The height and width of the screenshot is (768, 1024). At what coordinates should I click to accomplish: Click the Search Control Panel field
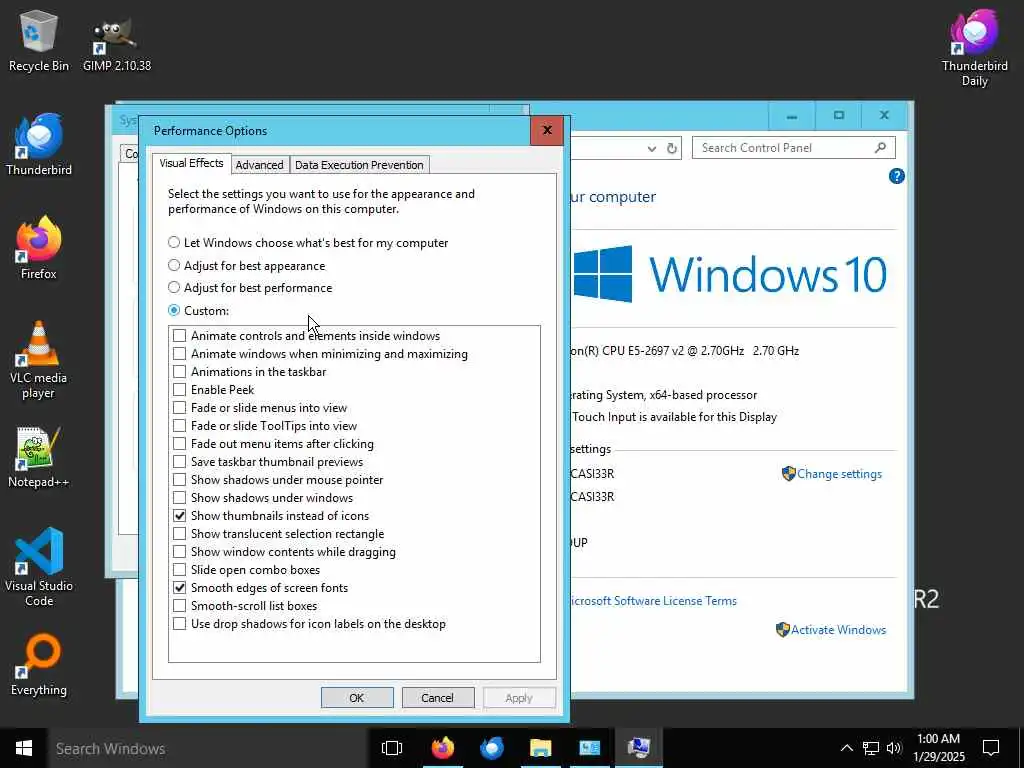click(793, 148)
